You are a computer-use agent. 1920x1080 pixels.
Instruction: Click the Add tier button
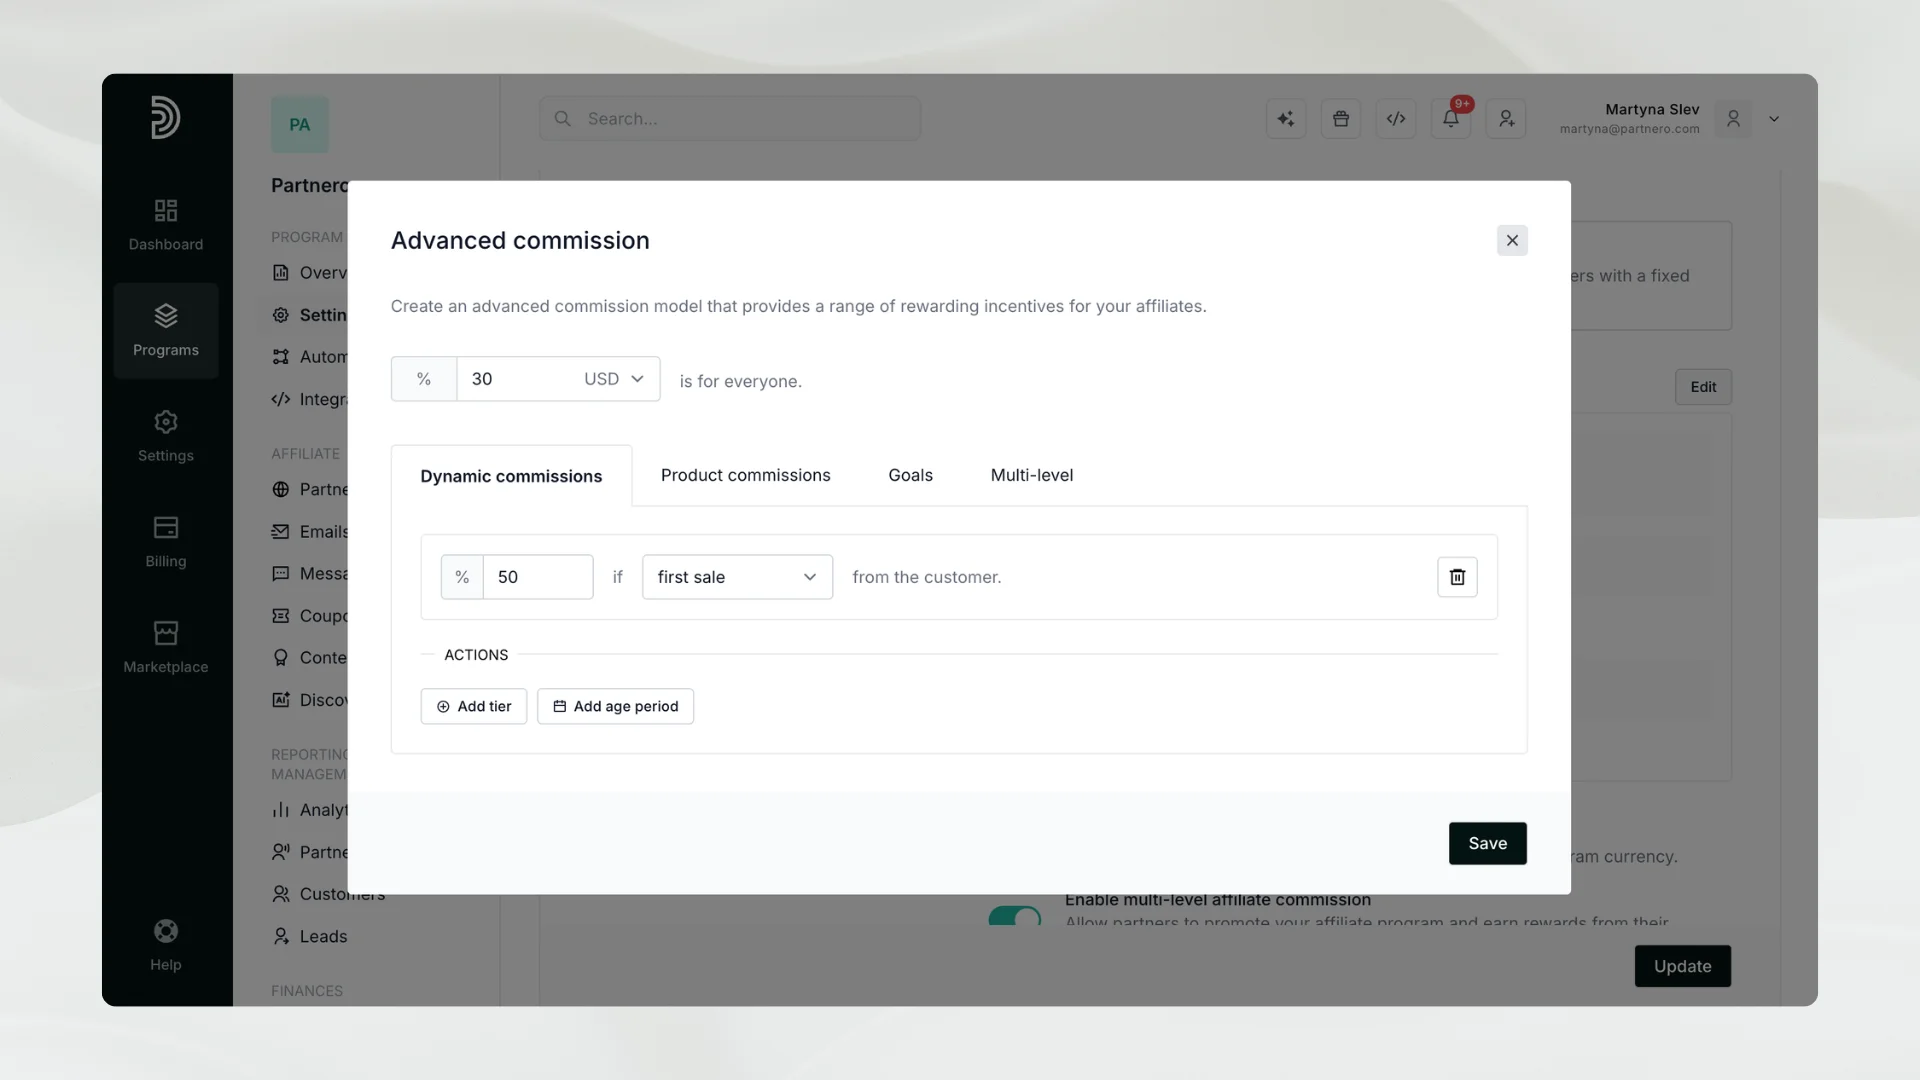pyautogui.click(x=474, y=706)
